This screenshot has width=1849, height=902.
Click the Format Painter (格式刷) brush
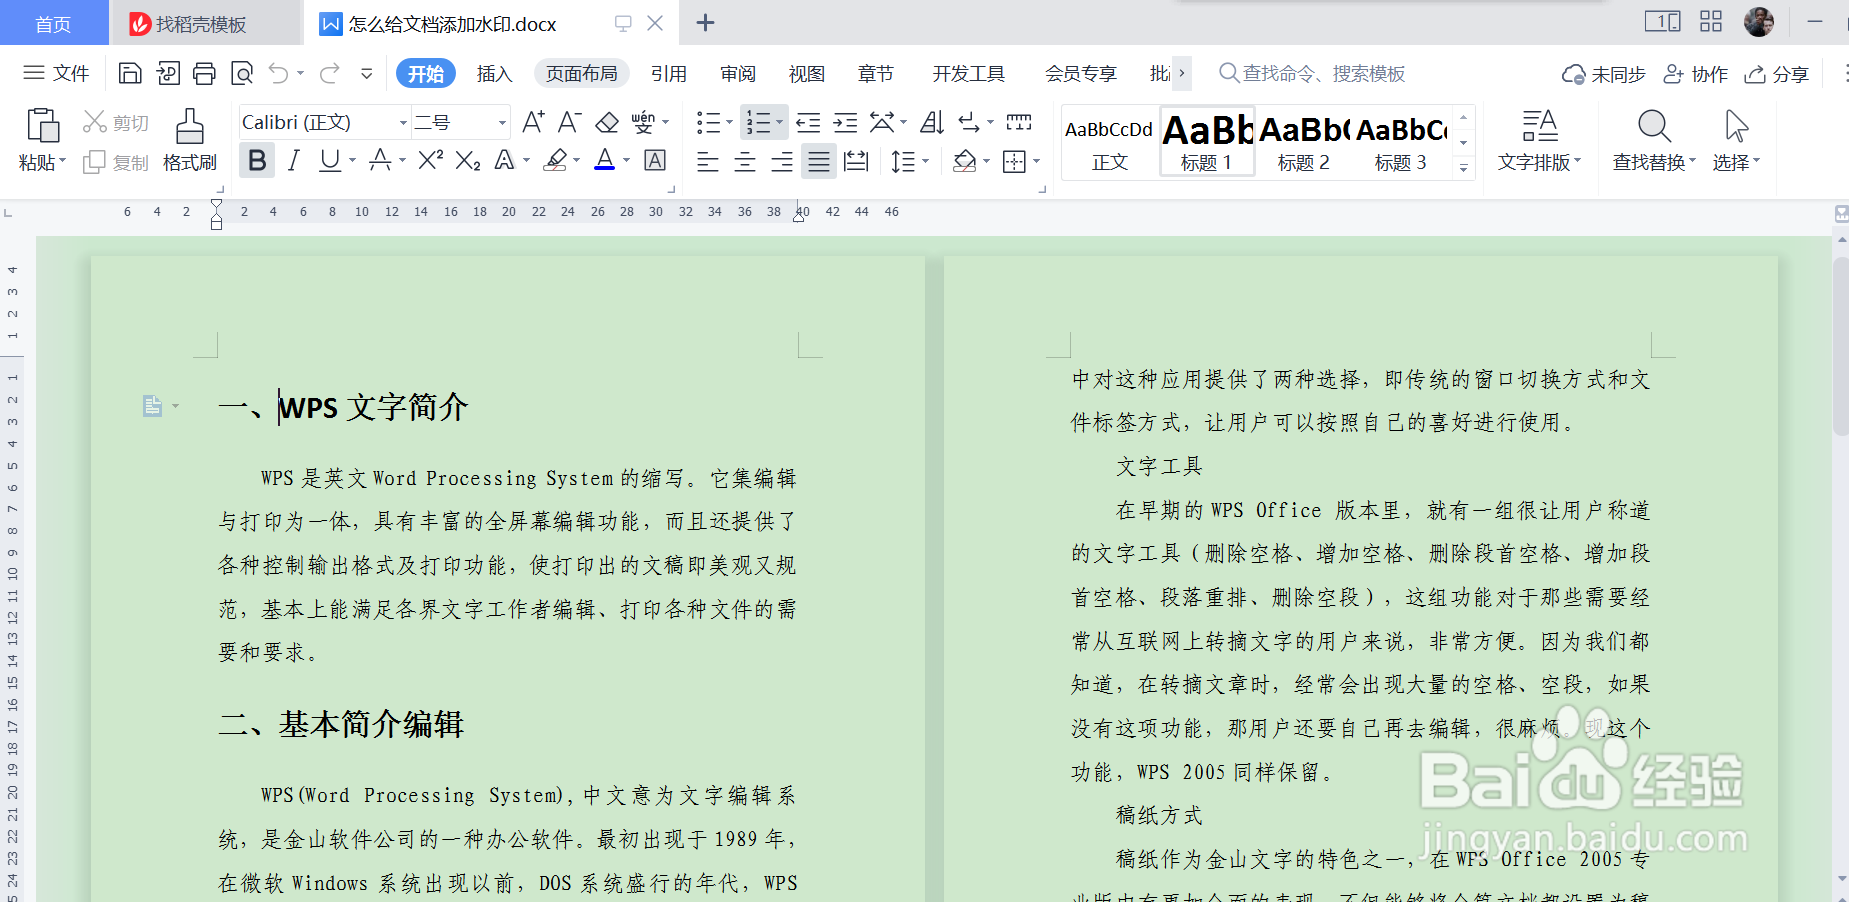point(190,140)
